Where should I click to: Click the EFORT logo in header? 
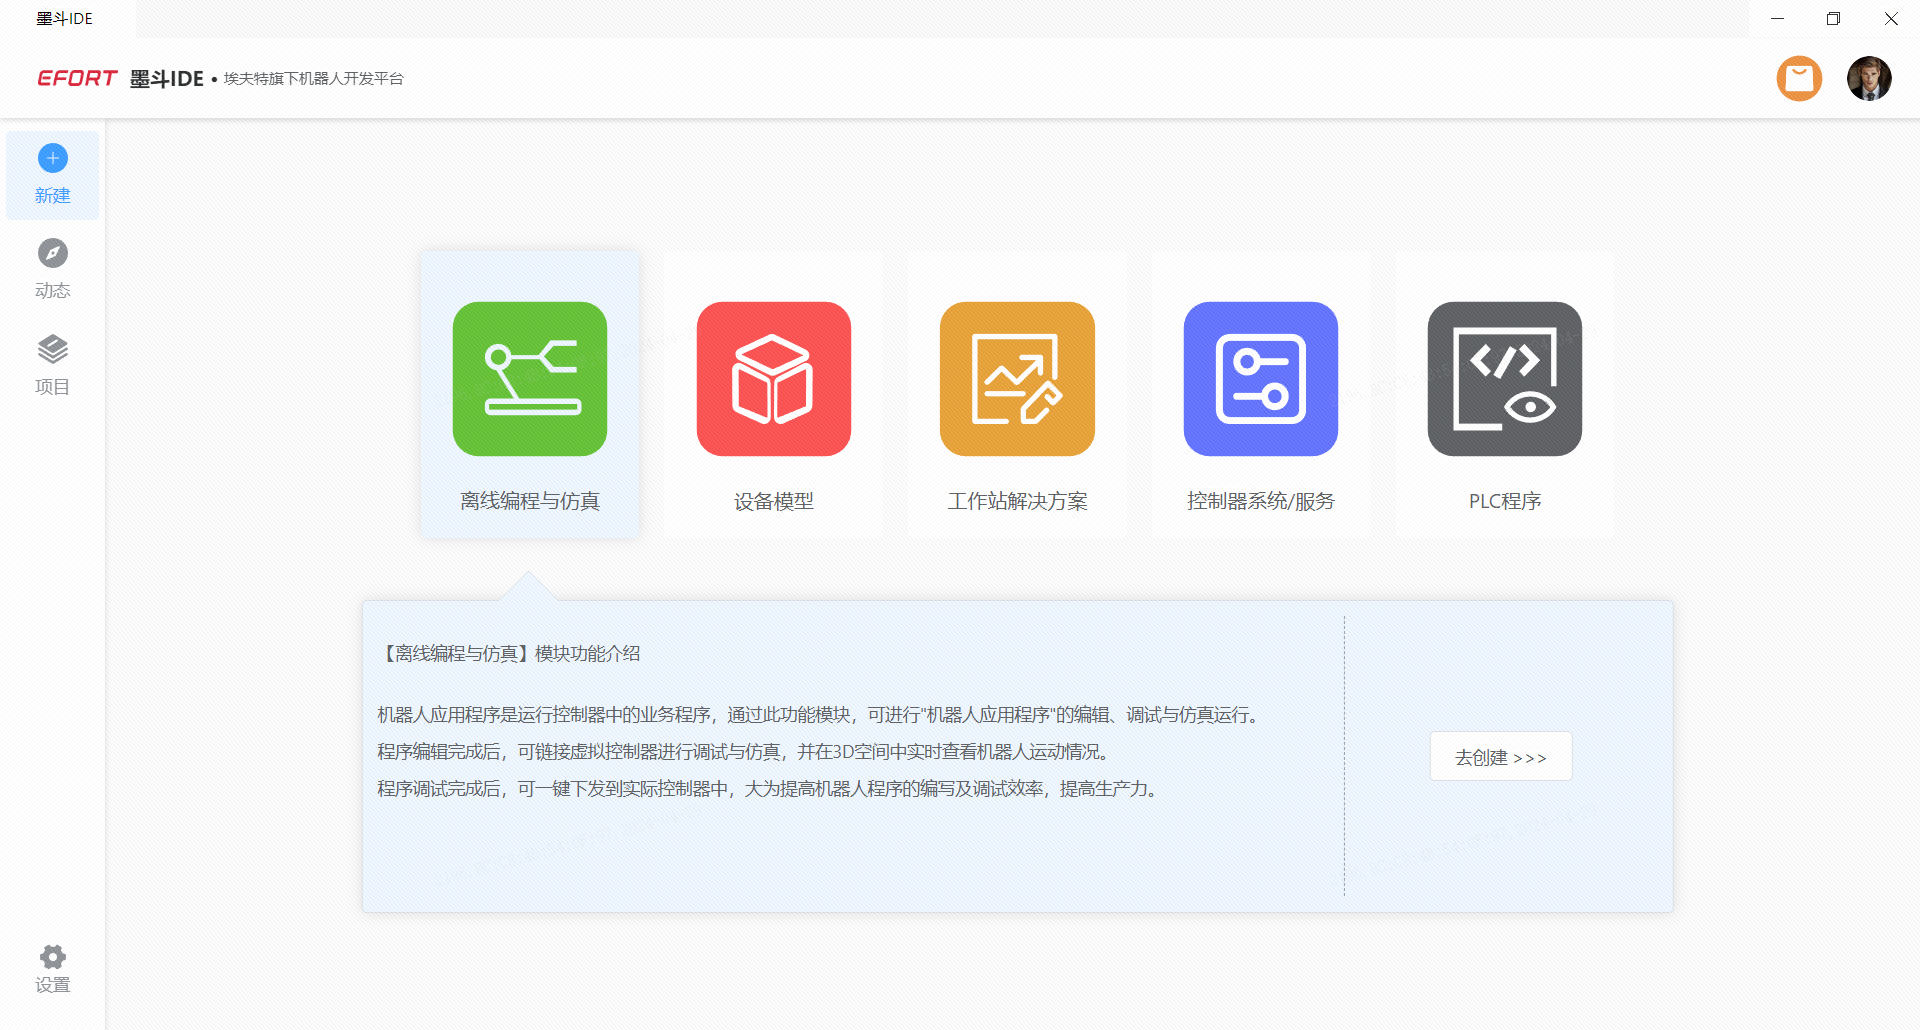pos(77,78)
